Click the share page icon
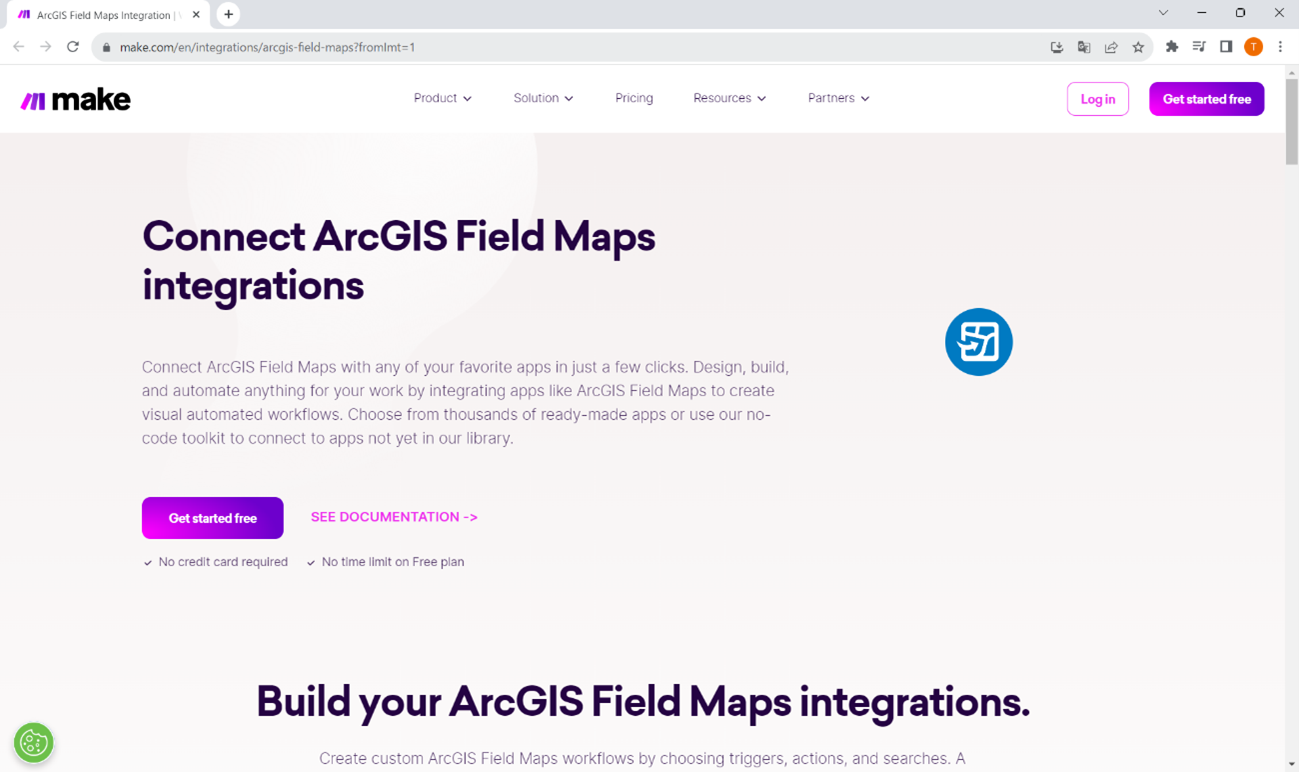 pos(1111,47)
